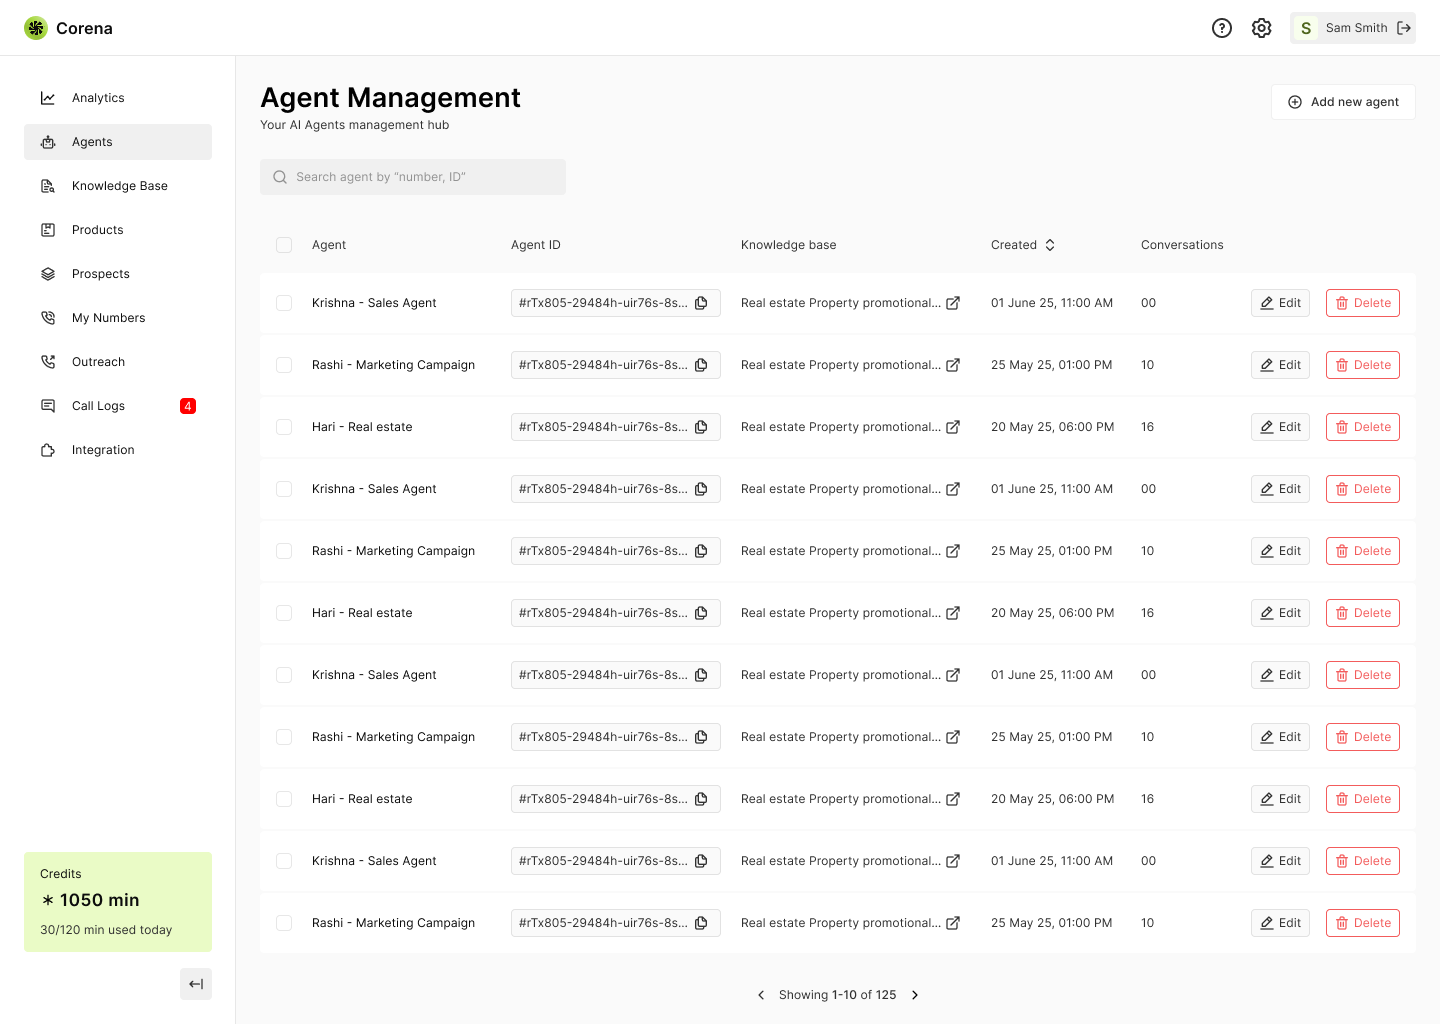The image size is (1440, 1024).
Task: Edit the last Rashi - Marketing Campaign agent
Action: click(x=1280, y=923)
